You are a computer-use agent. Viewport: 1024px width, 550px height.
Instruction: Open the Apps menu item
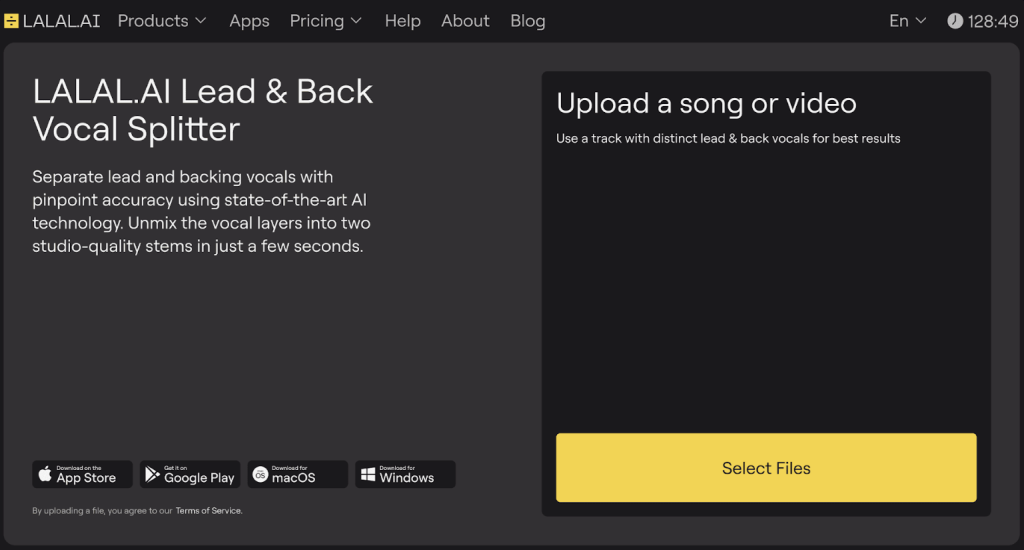point(249,21)
